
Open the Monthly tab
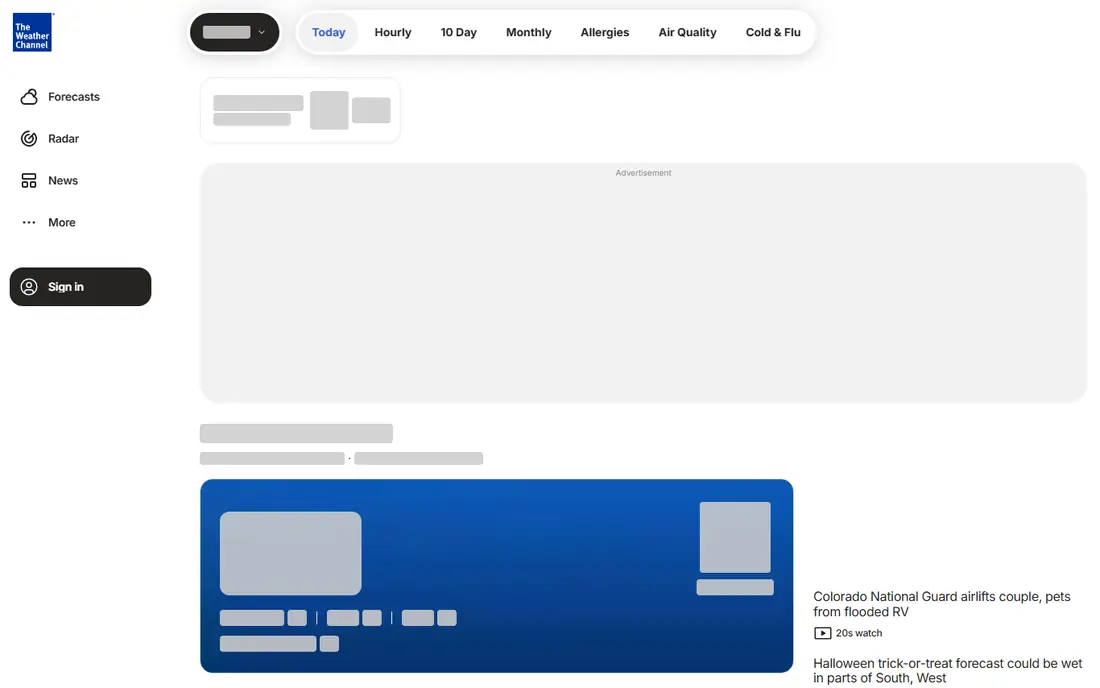529,32
